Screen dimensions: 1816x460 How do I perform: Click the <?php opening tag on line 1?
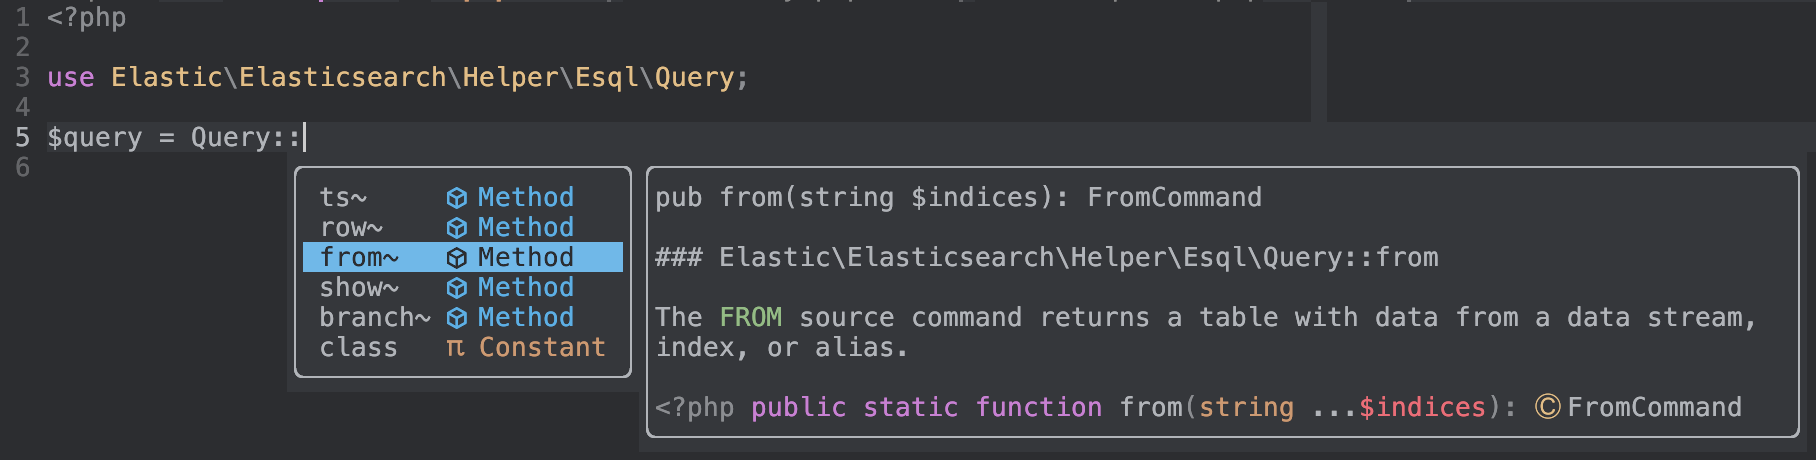tap(87, 18)
